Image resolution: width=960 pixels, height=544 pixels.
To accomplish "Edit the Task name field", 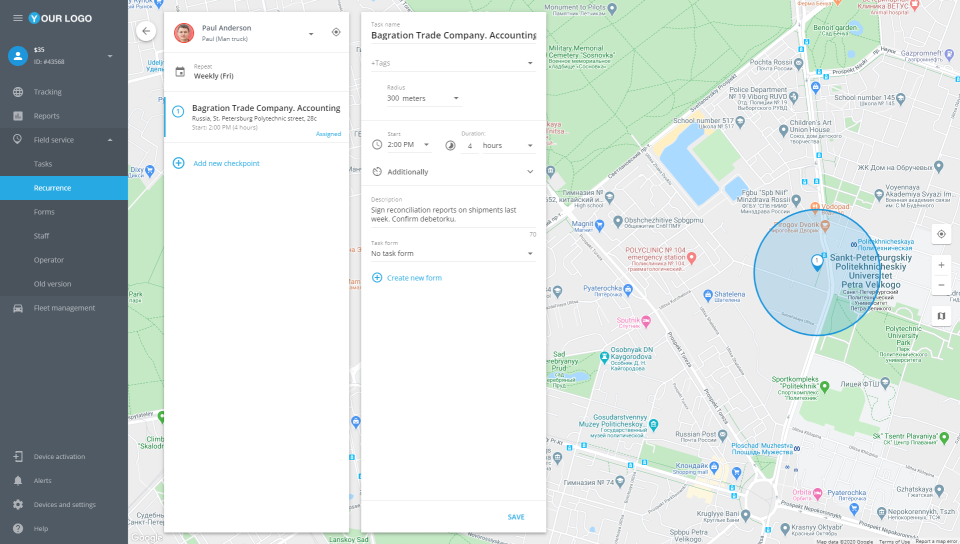I will pos(453,35).
